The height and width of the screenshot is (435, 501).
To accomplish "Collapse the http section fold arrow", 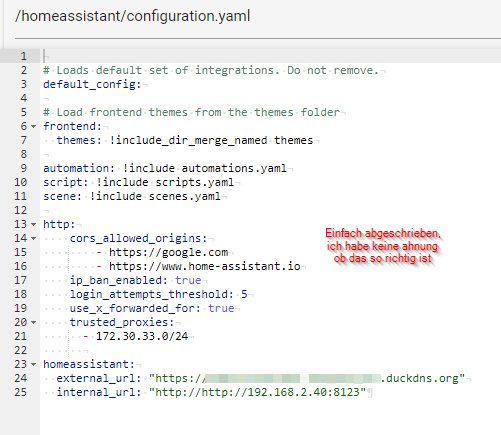I will (x=33, y=224).
